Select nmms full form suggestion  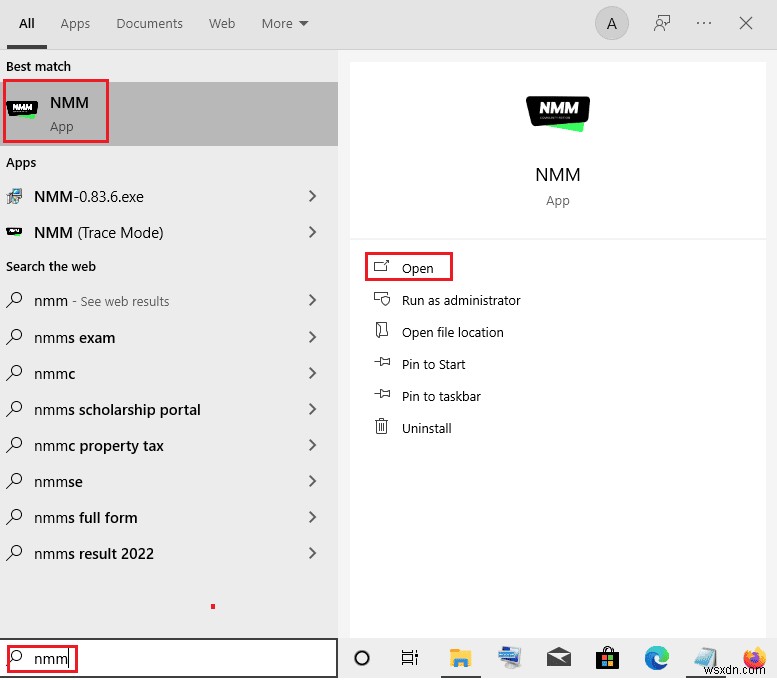coord(169,517)
